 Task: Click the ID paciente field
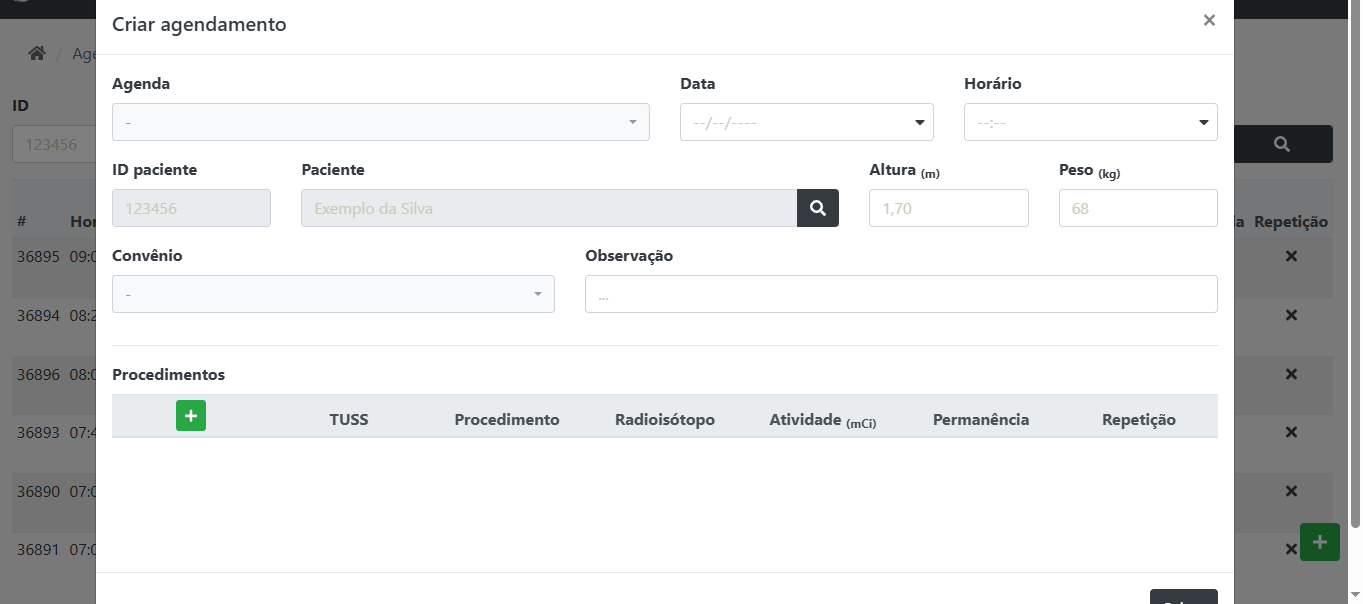pyautogui.click(x=191, y=208)
